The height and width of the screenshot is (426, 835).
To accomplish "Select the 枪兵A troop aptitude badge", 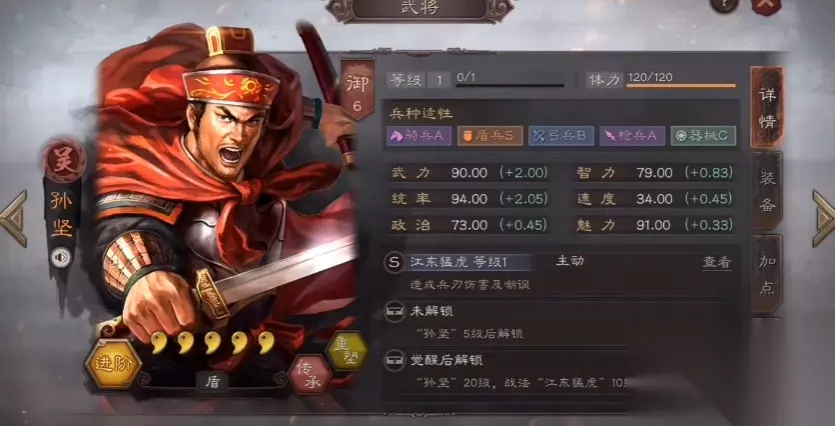I will point(632,136).
